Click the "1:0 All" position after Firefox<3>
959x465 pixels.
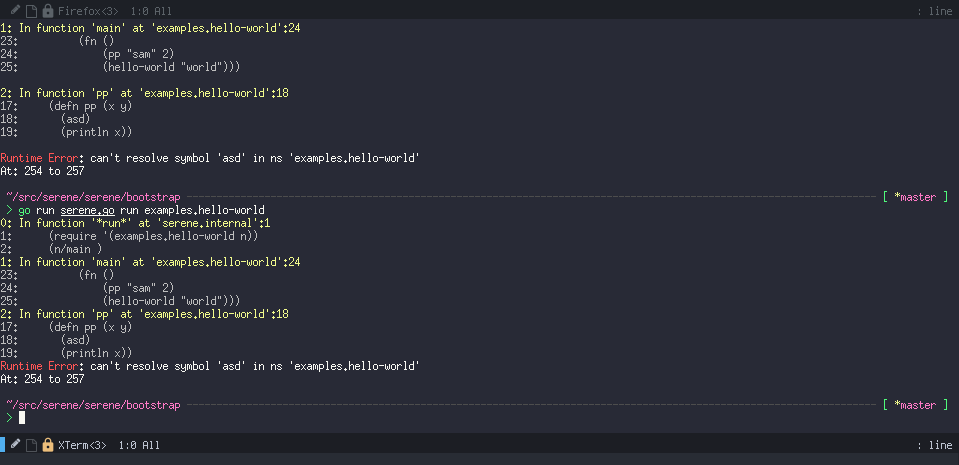pyautogui.click(x=151, y=11)
